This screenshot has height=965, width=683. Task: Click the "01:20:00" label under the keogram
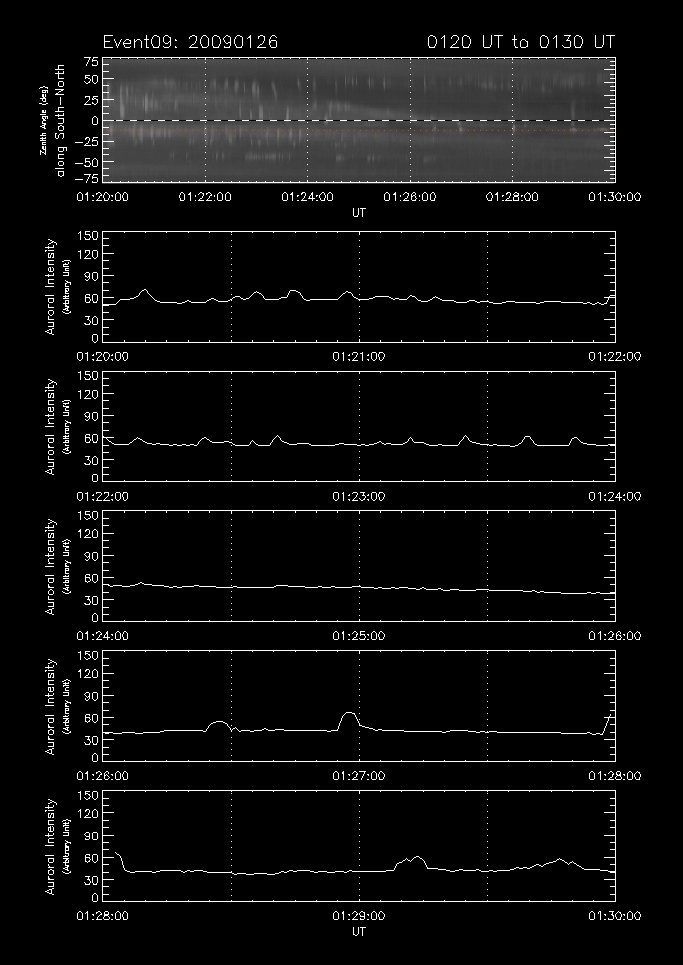click(x=102, y=197)
